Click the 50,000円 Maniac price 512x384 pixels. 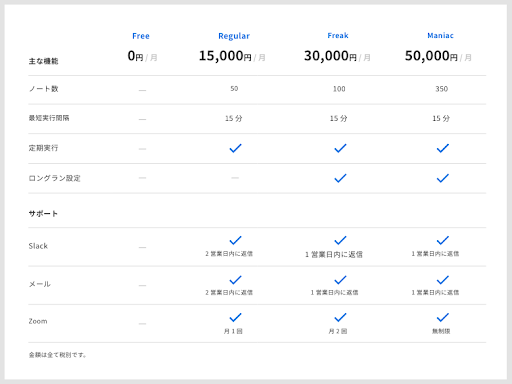click(431, 56)
